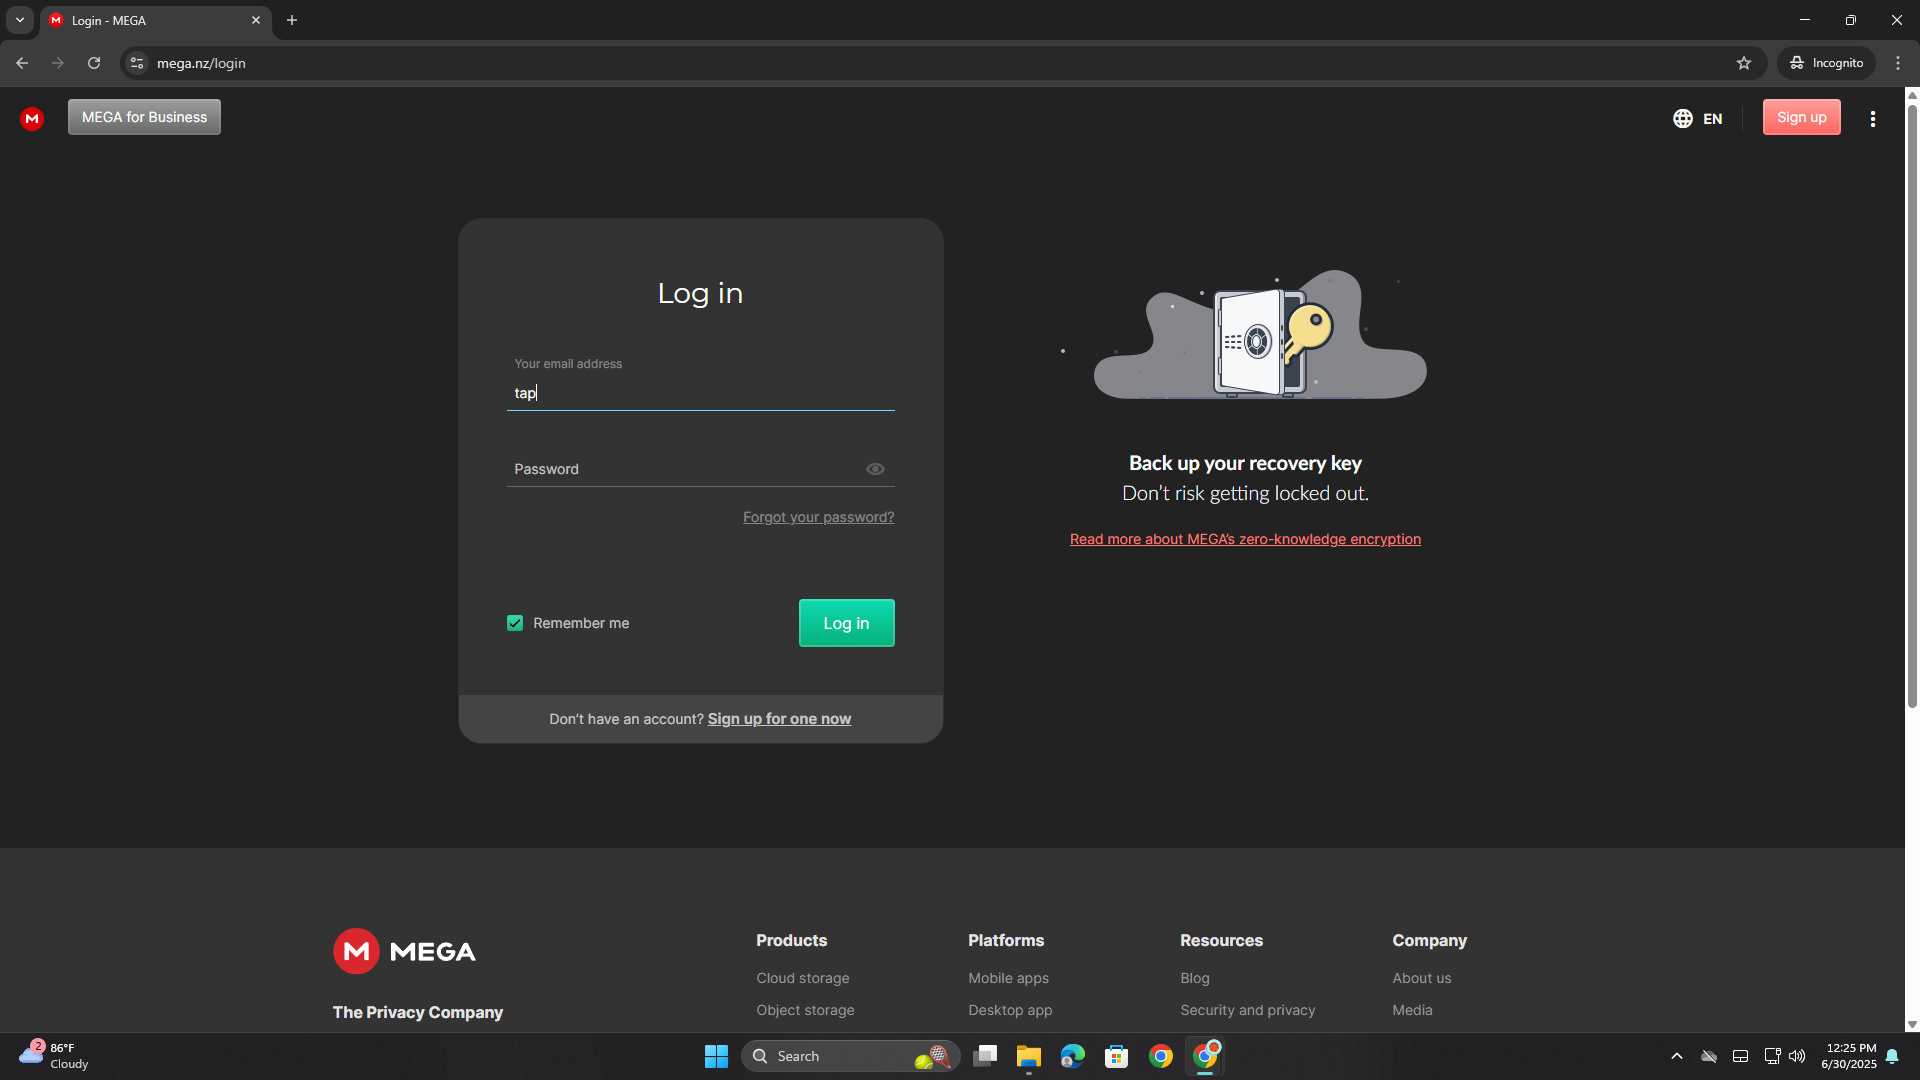Expand hidden system tray icons

(x=1677, y=1056)
